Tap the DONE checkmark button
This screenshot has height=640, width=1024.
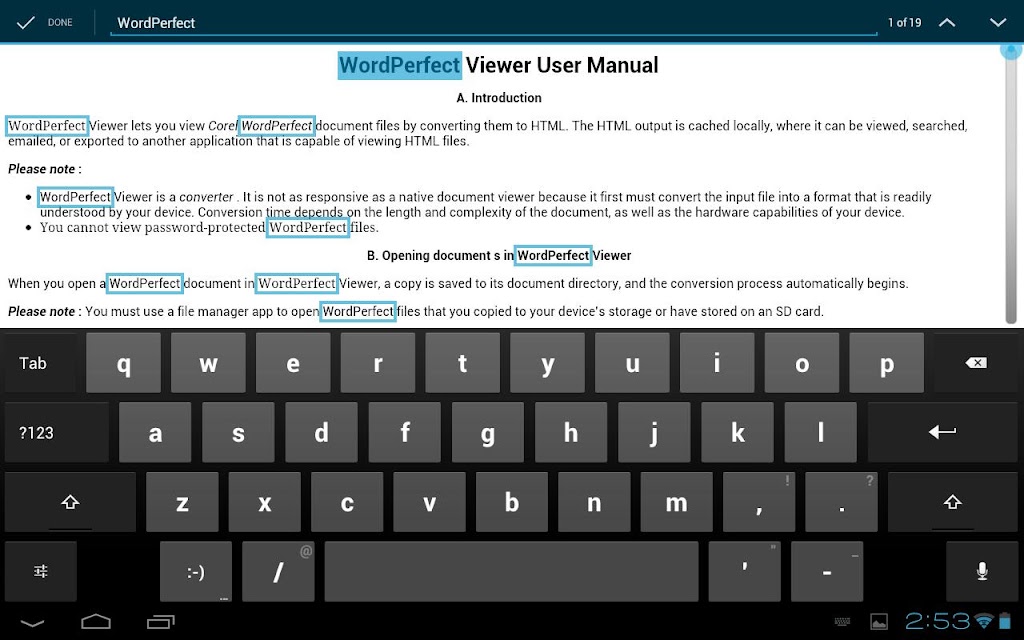[44, 22]
